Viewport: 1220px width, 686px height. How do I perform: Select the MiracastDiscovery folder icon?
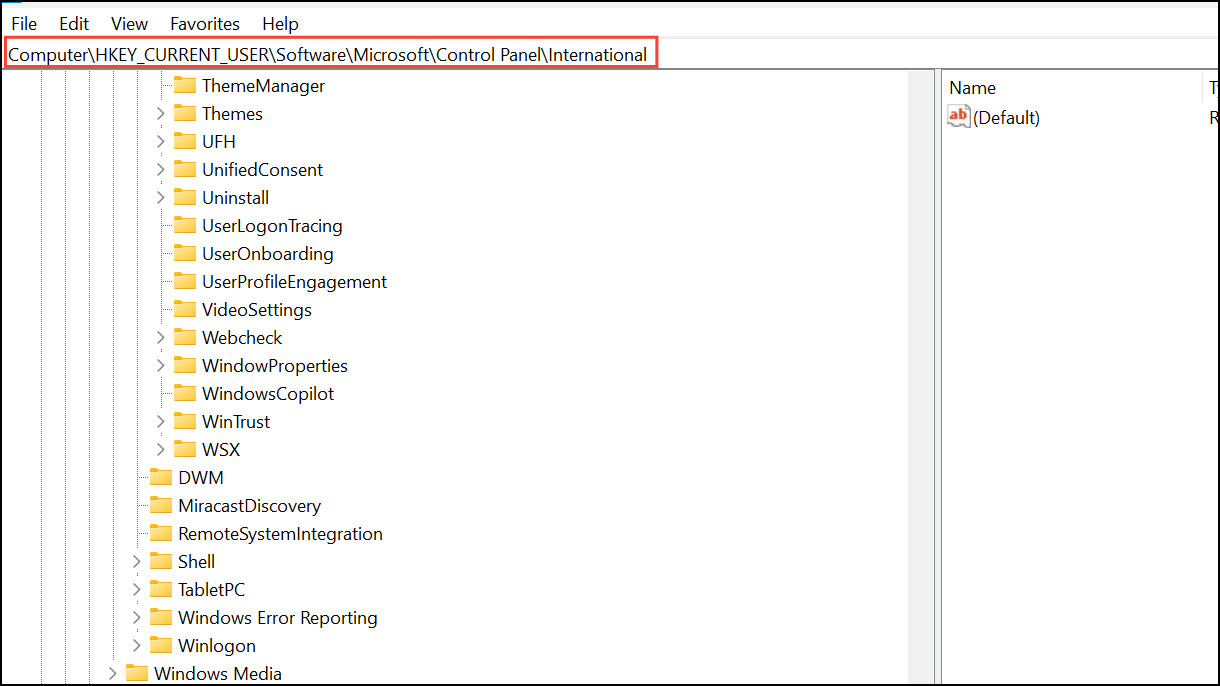click(x=161, y=505)
